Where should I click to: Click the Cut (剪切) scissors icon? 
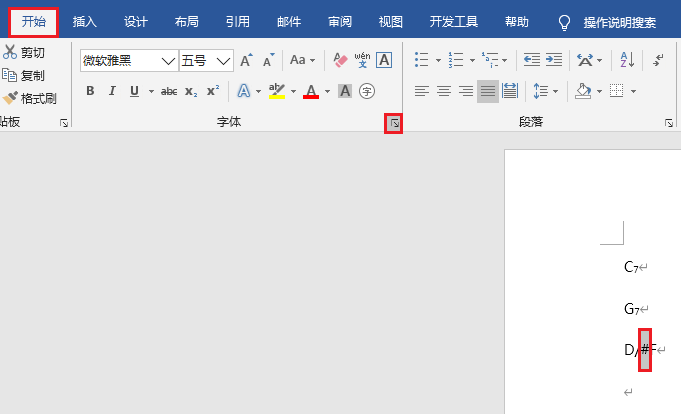point(10,52)
